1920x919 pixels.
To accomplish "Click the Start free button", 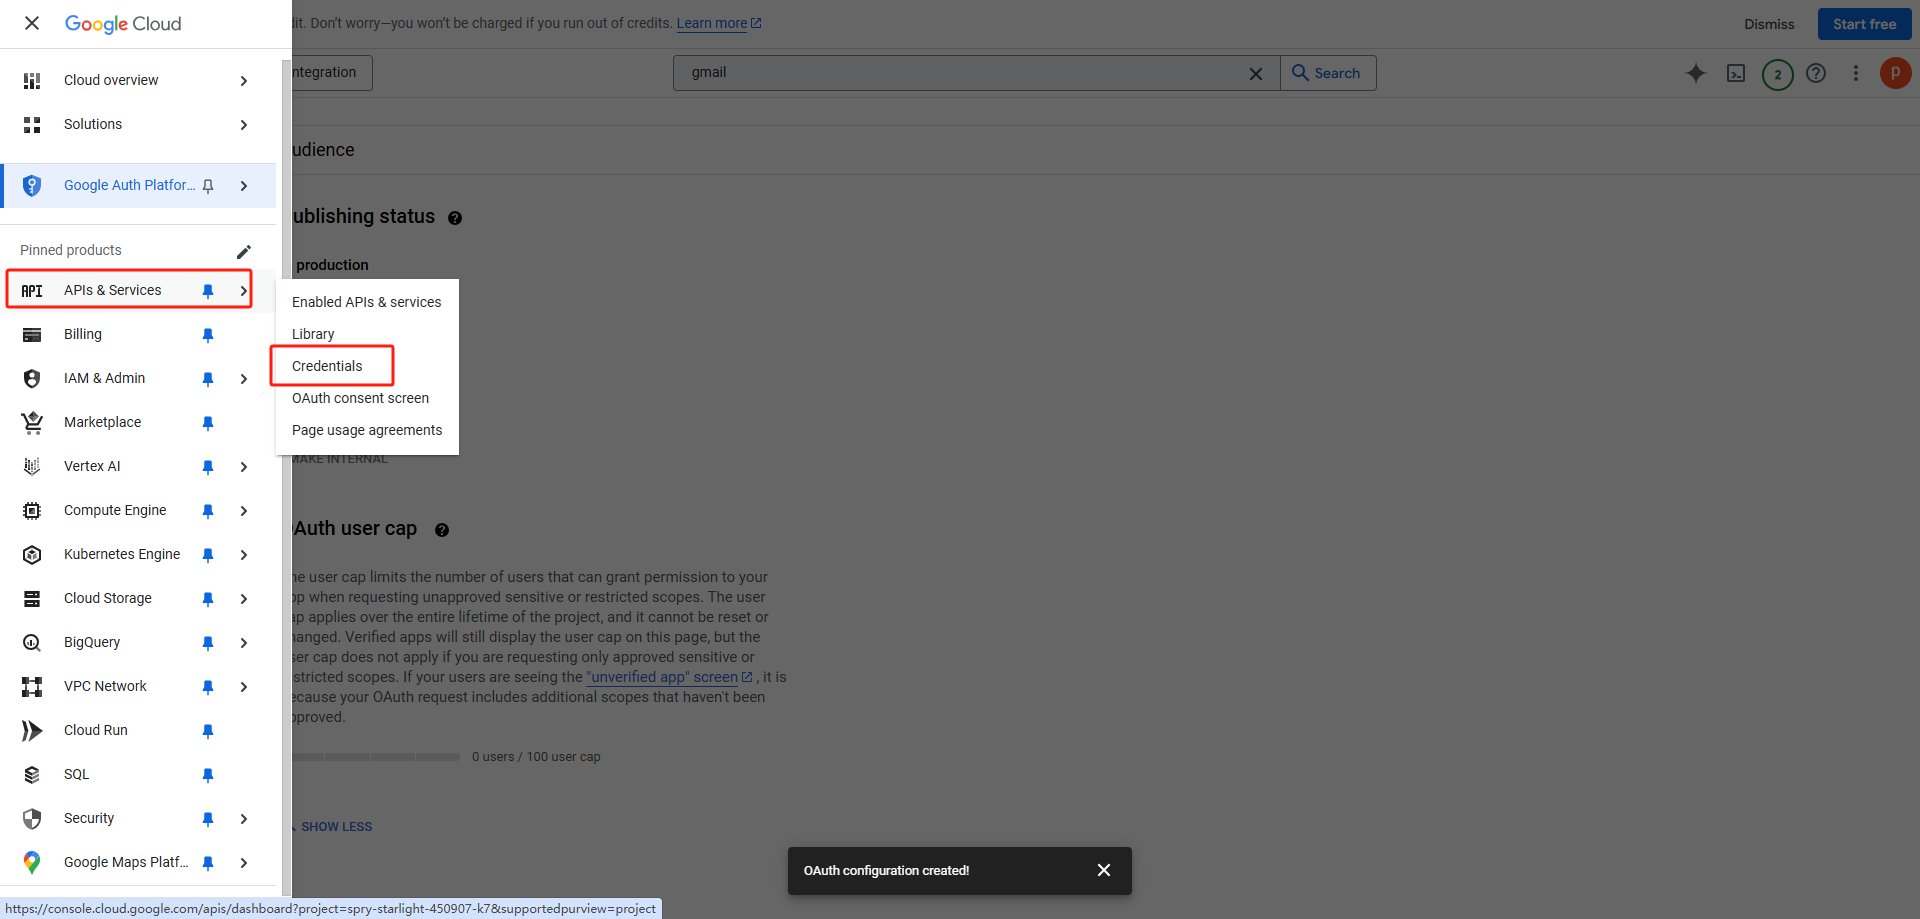I will pos(1863,24).
